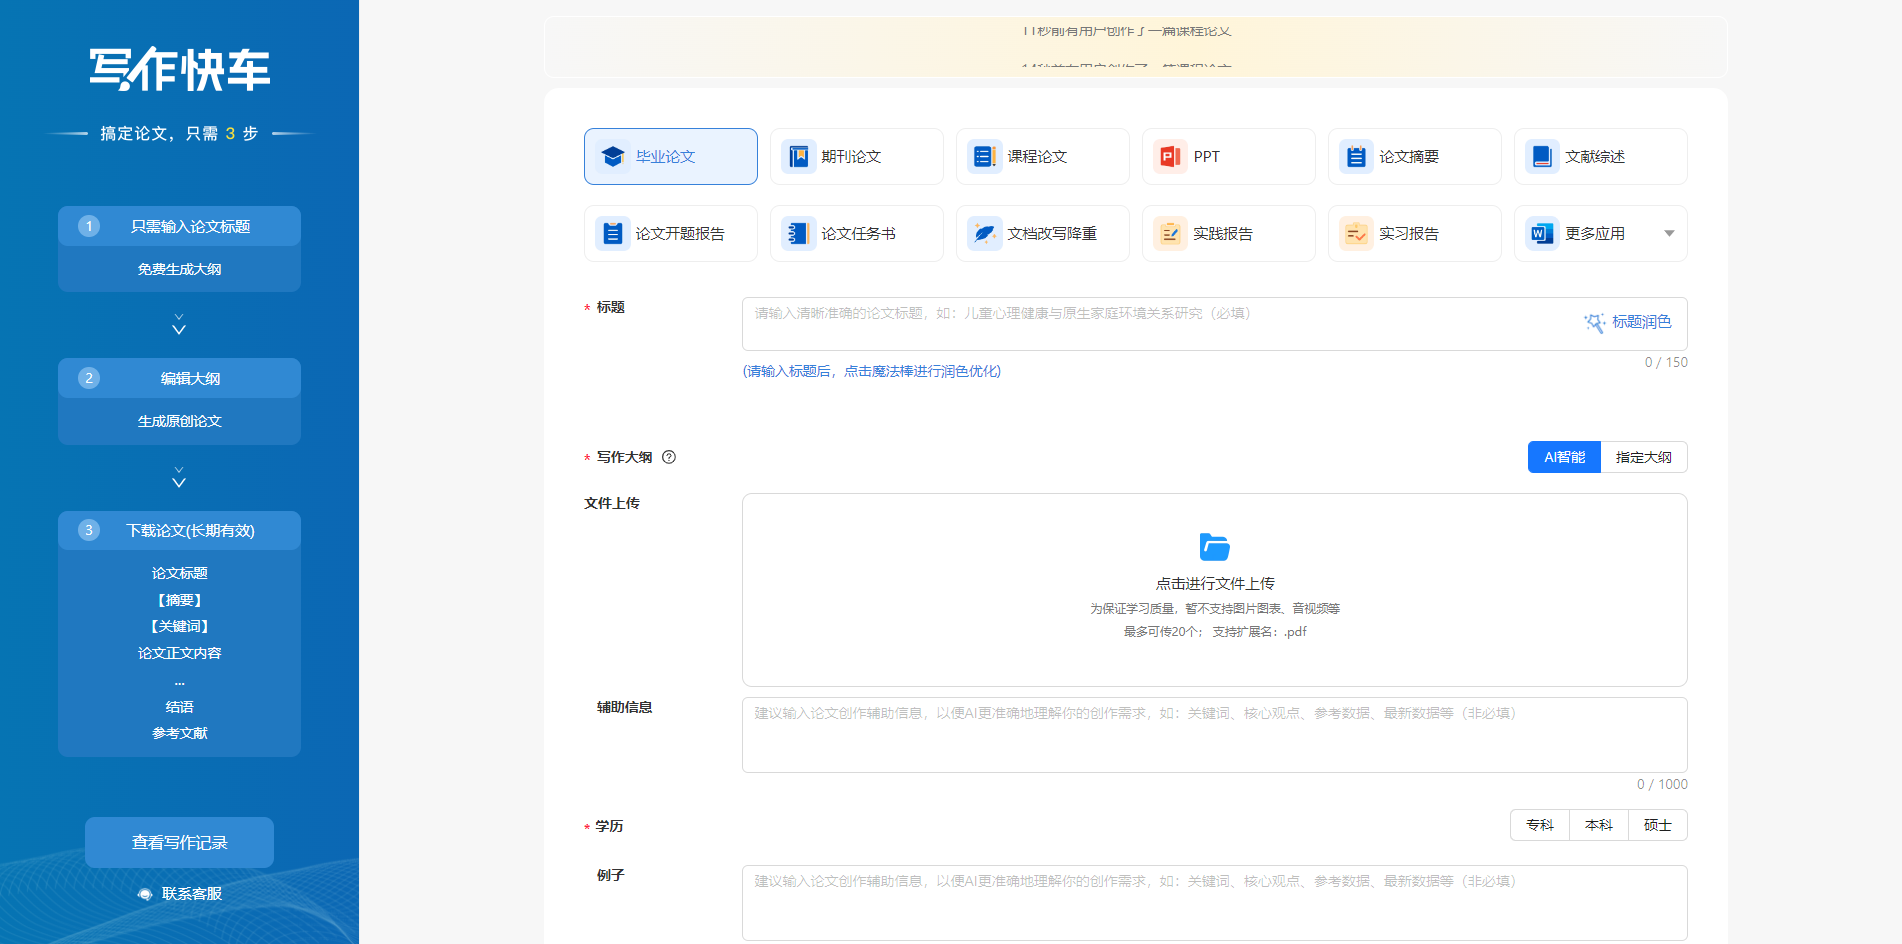
Task: Open 文档改写降重 with the feather icon
Action: coord(985,233)
